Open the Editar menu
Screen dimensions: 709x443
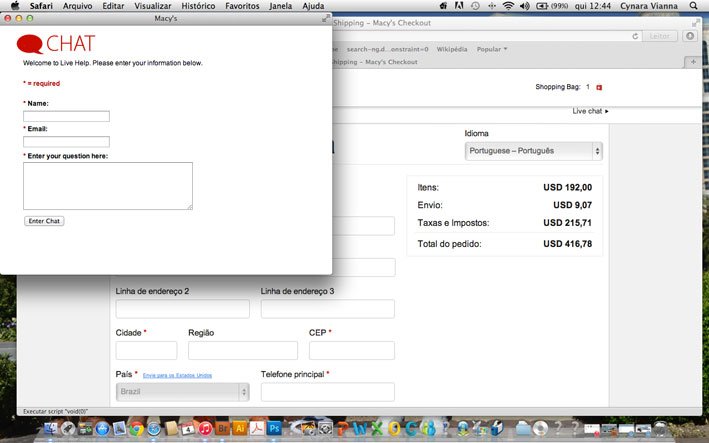coord(113,6)
